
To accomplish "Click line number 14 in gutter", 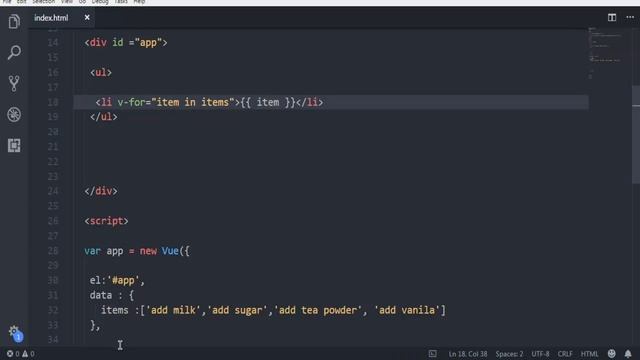I will pos(53,42).
